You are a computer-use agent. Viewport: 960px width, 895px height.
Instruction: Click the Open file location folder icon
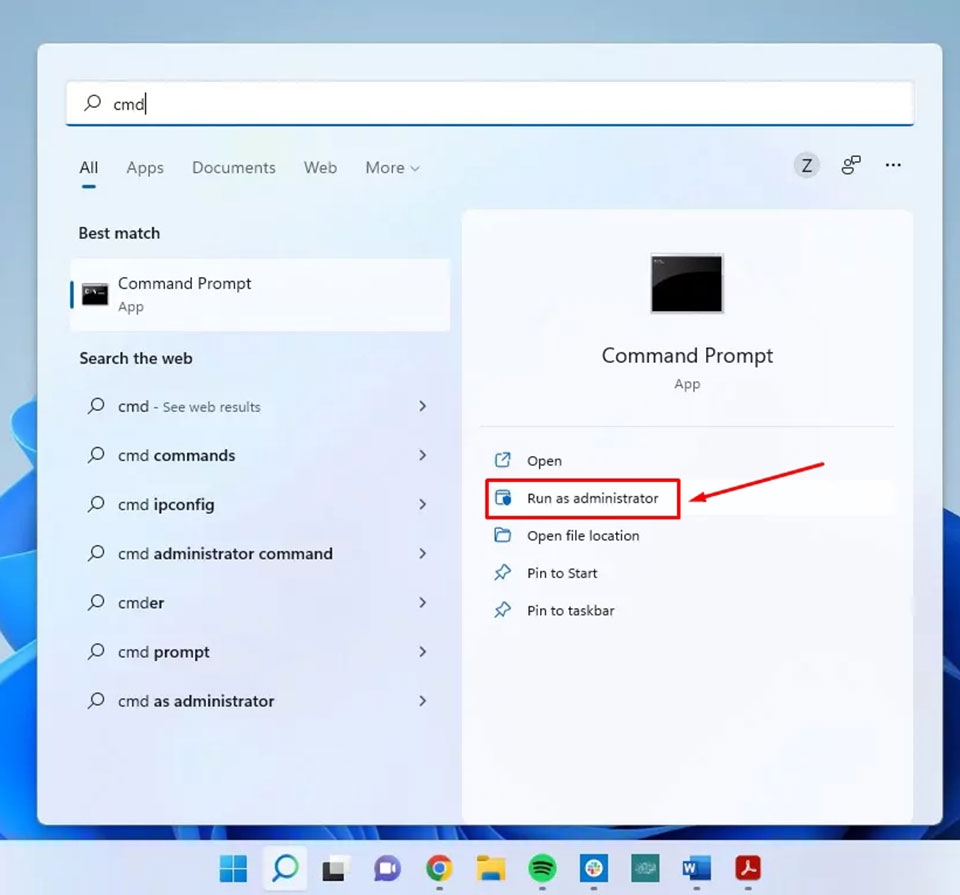point(503,535)
